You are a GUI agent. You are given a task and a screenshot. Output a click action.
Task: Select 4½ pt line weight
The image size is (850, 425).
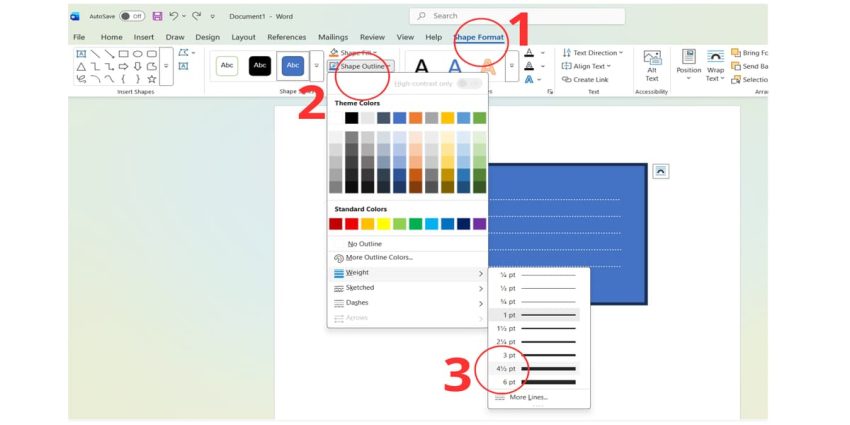(537, 369)
